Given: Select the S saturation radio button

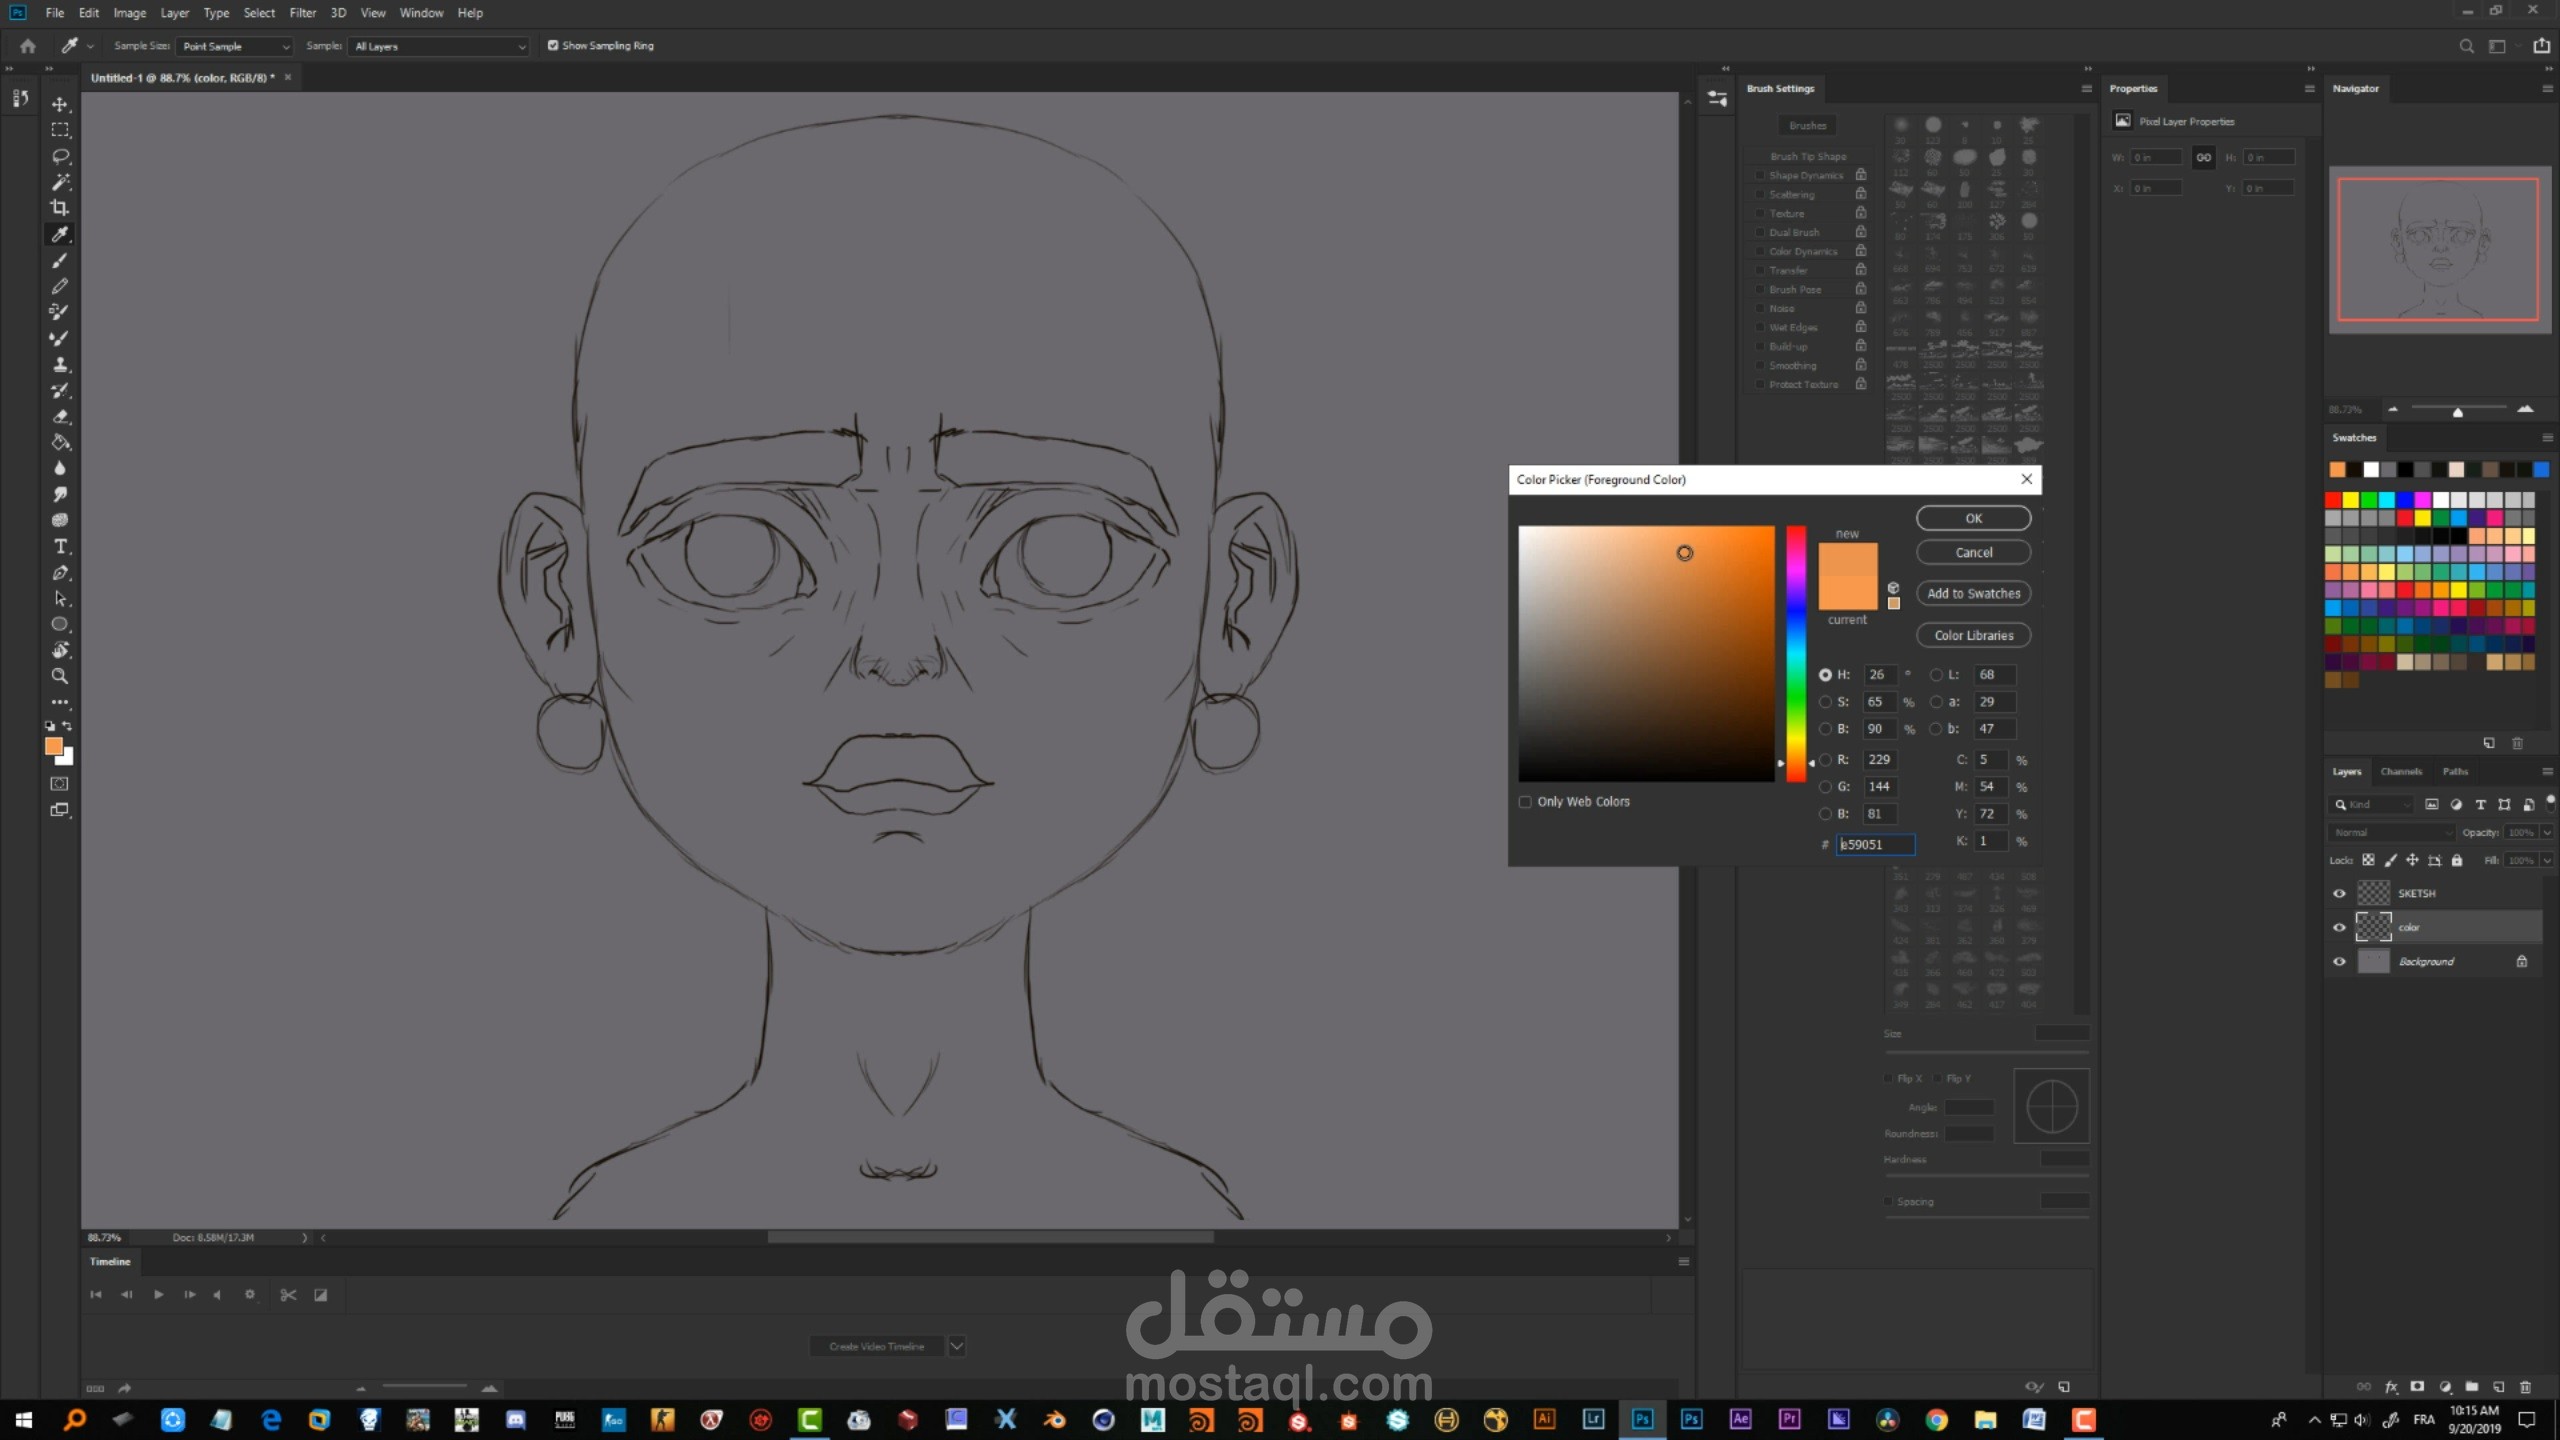Looking at the screenshot, I should tap(1825, 702).
